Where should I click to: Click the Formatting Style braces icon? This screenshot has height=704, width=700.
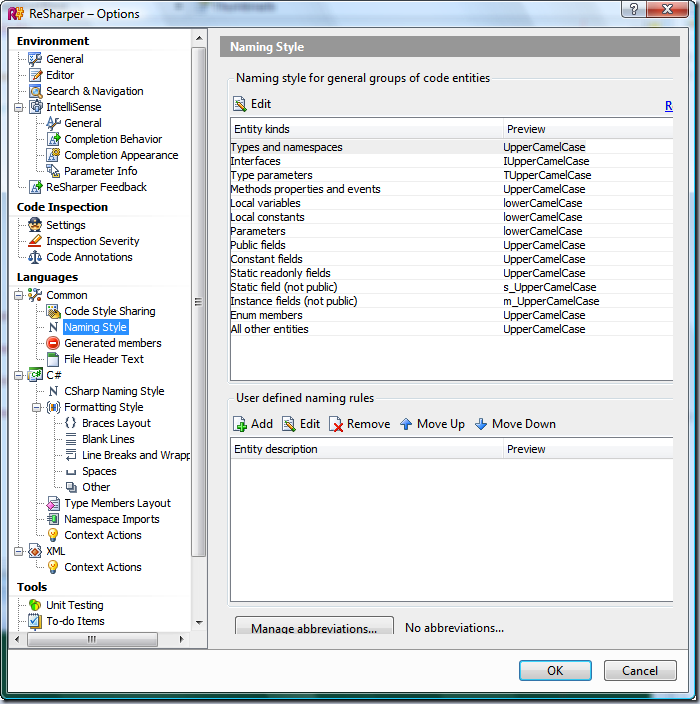(x=53, y=407)
